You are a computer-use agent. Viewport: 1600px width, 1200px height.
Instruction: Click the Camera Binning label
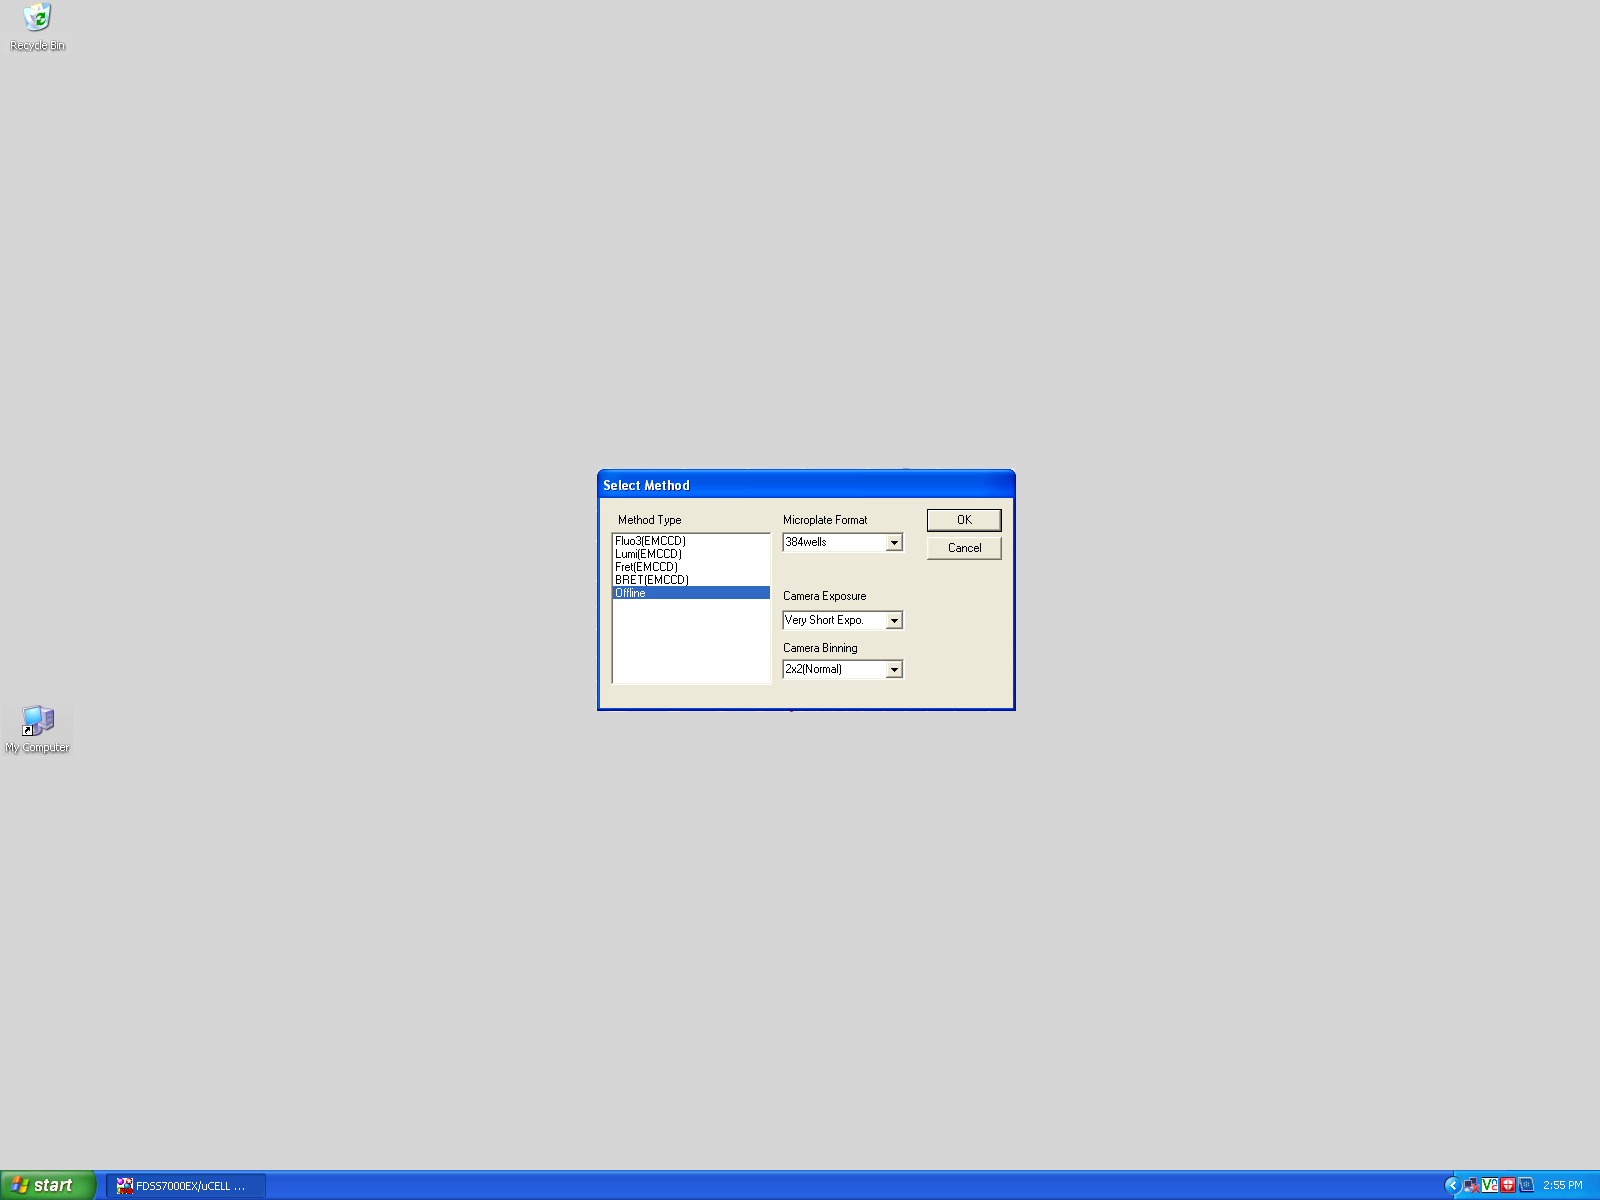coord(820,648)
